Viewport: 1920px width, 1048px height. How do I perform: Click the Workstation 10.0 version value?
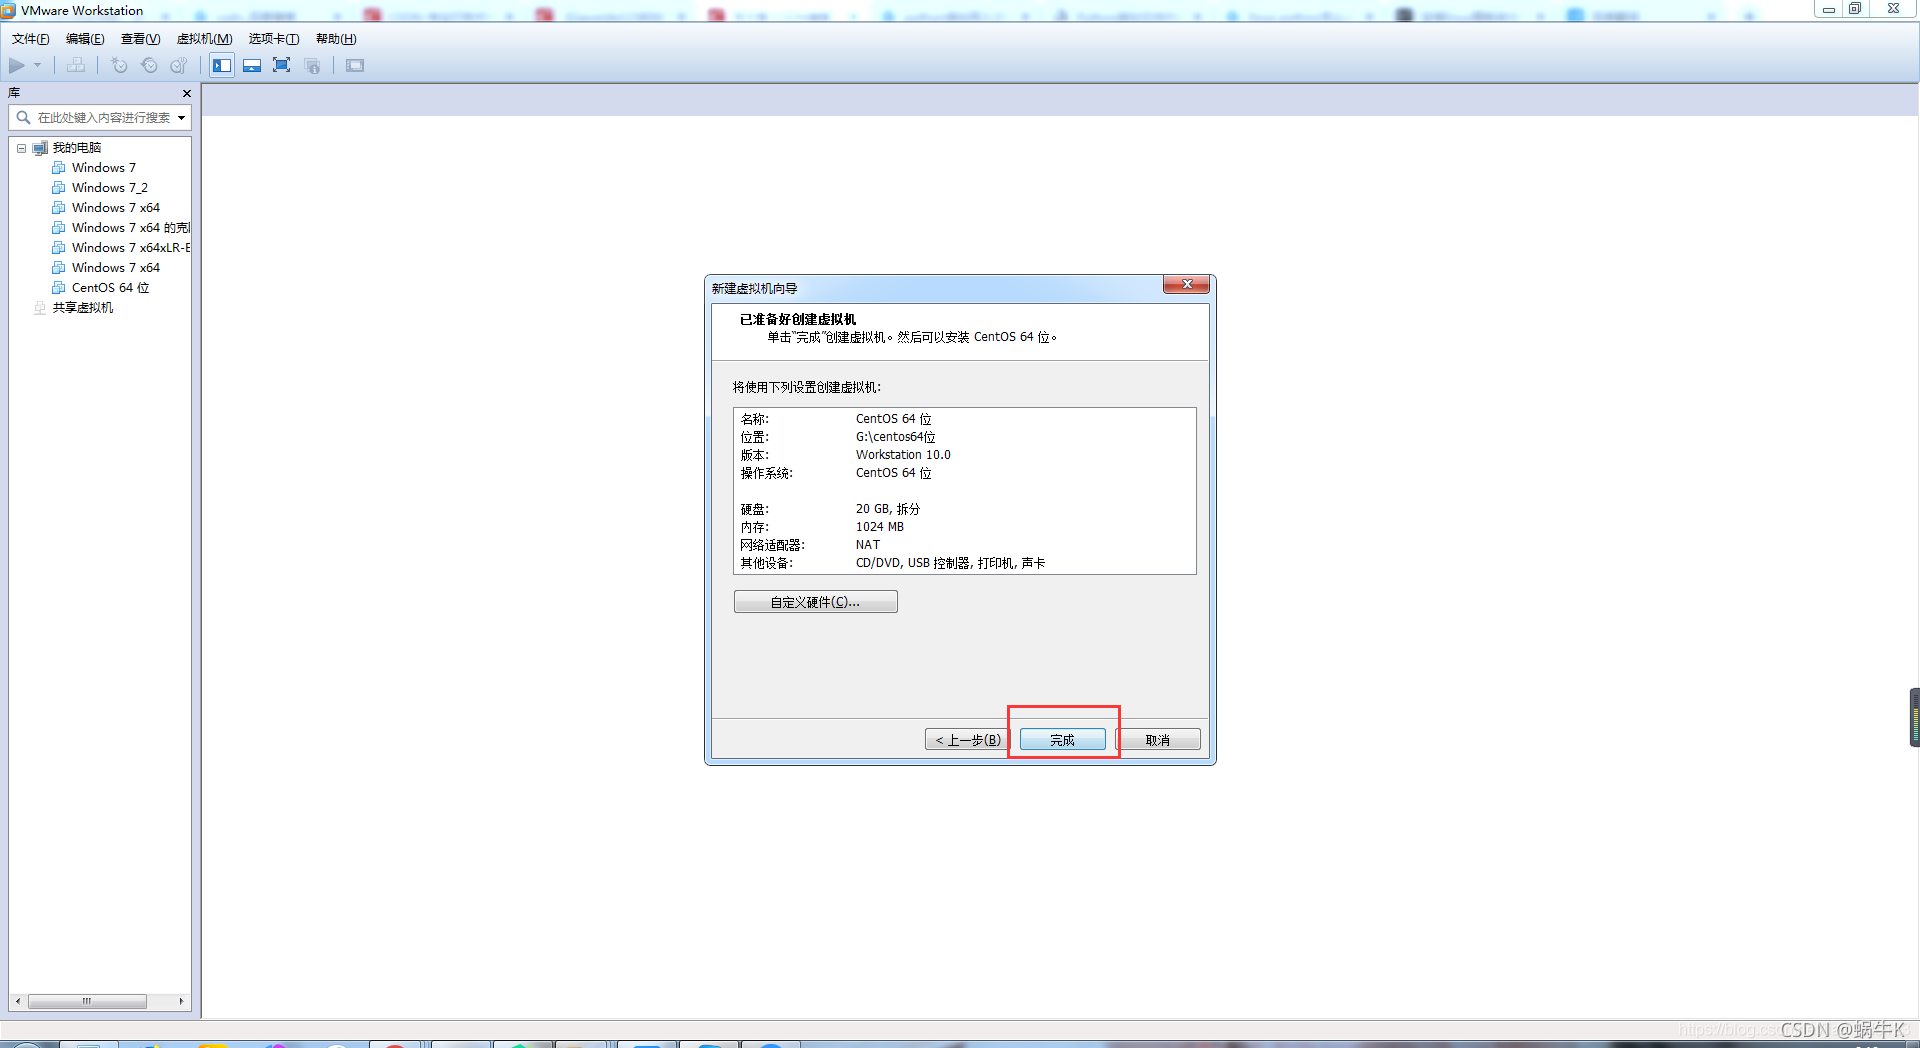pyautogui.click(x=903, y=455)
